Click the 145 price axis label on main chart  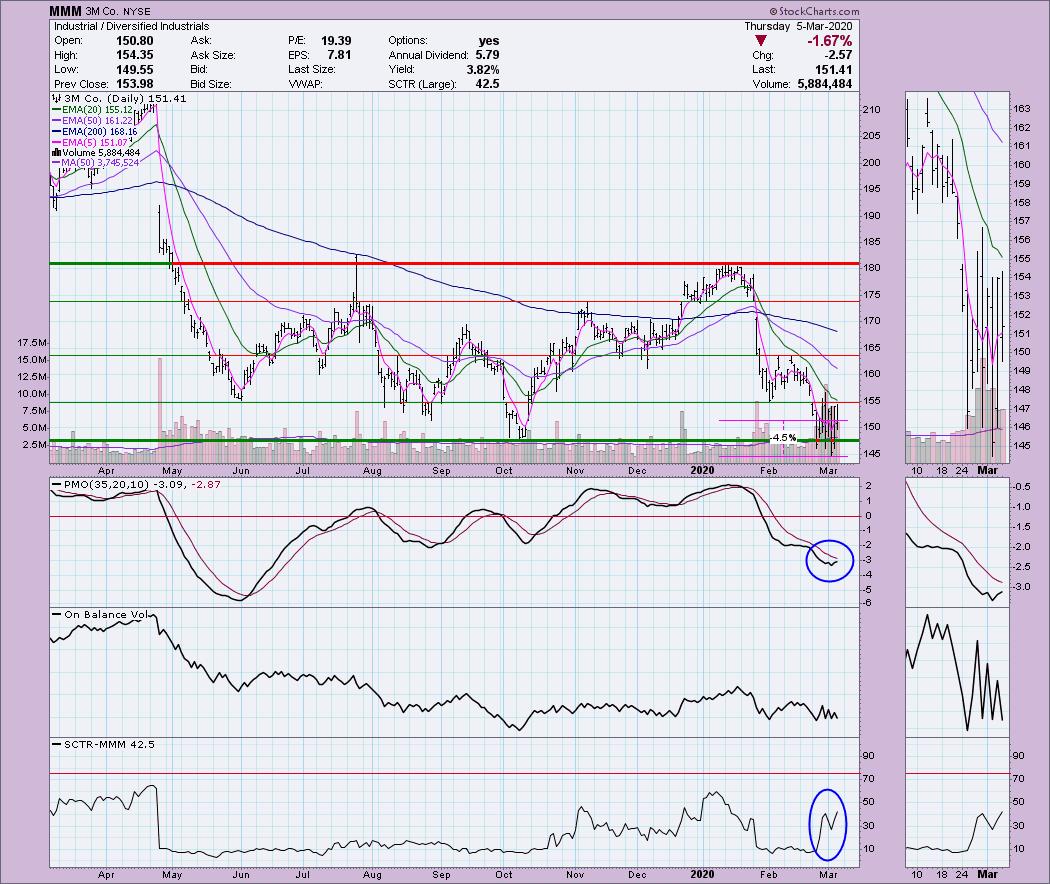tap(871, 454)
